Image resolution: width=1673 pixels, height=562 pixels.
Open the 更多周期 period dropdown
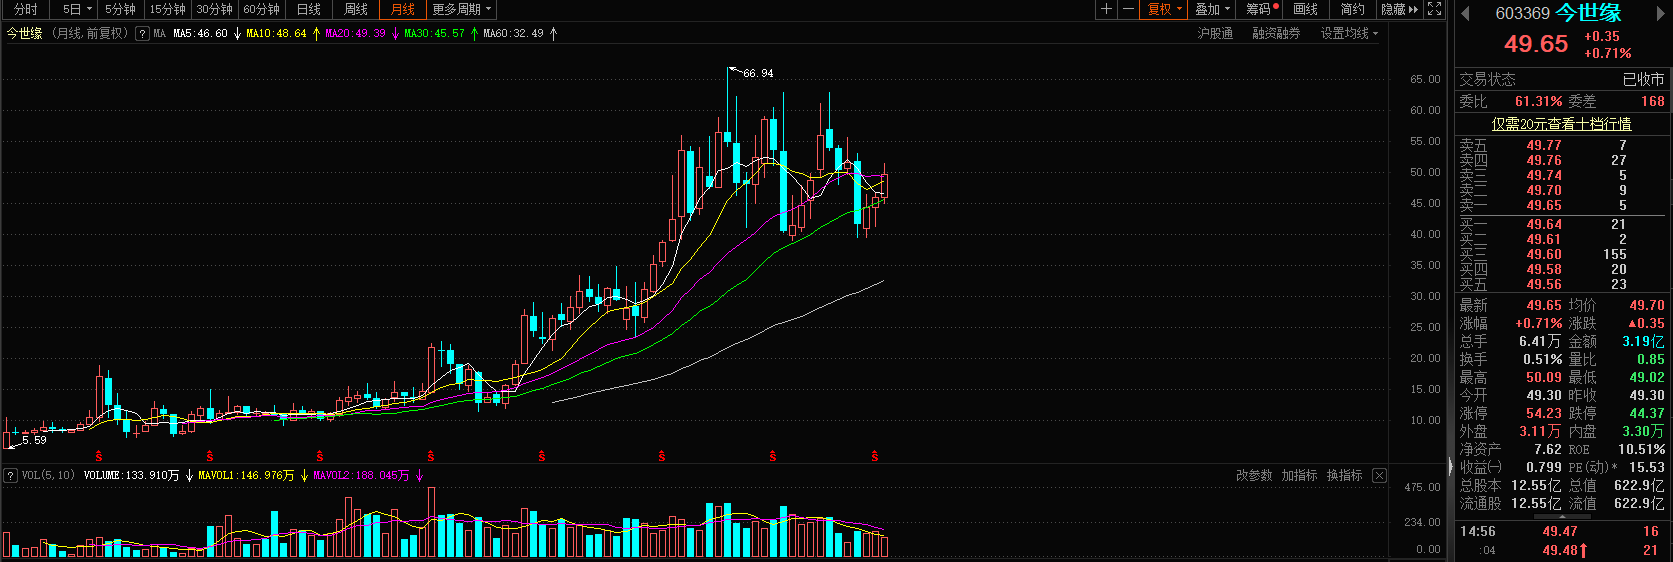pyautogui.click(x=461, y=9)
